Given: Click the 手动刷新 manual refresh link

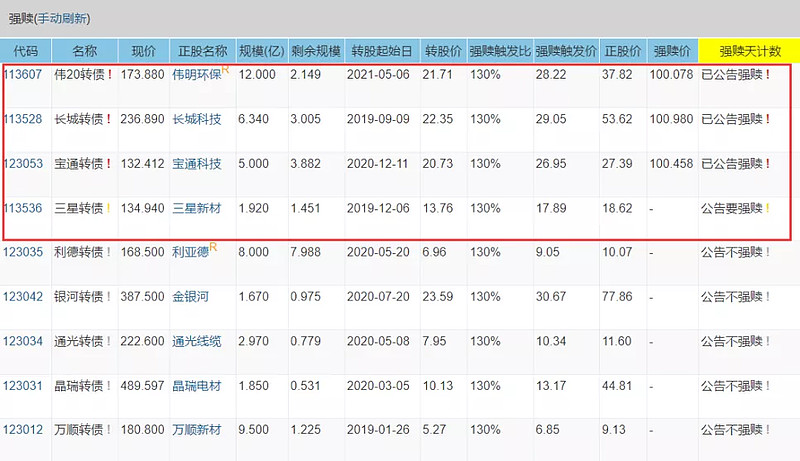Looking at the screenshot, I should click(62, 19).
